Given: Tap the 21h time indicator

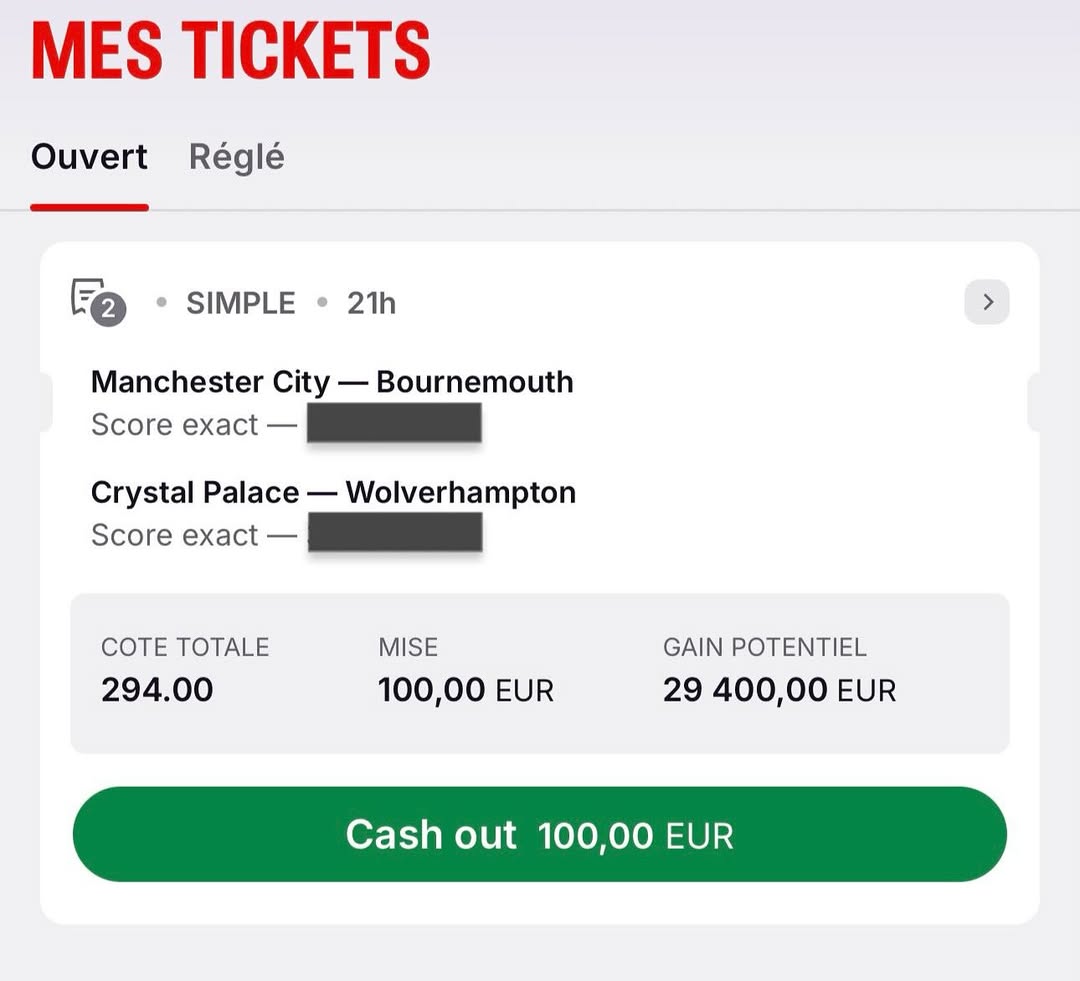Looking at the screenshot, I should pos(371,303).
